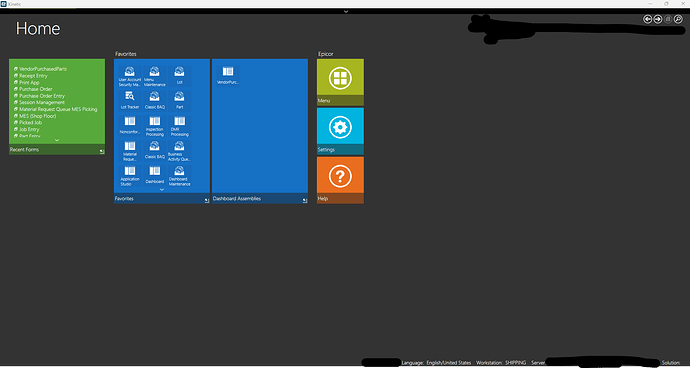Click Language: English/United States status entry

tap(436, 363)
